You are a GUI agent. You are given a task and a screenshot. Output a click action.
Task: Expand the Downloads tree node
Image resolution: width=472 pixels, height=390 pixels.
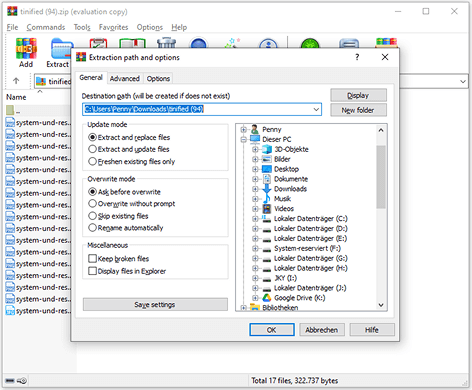tap(255, 189)
